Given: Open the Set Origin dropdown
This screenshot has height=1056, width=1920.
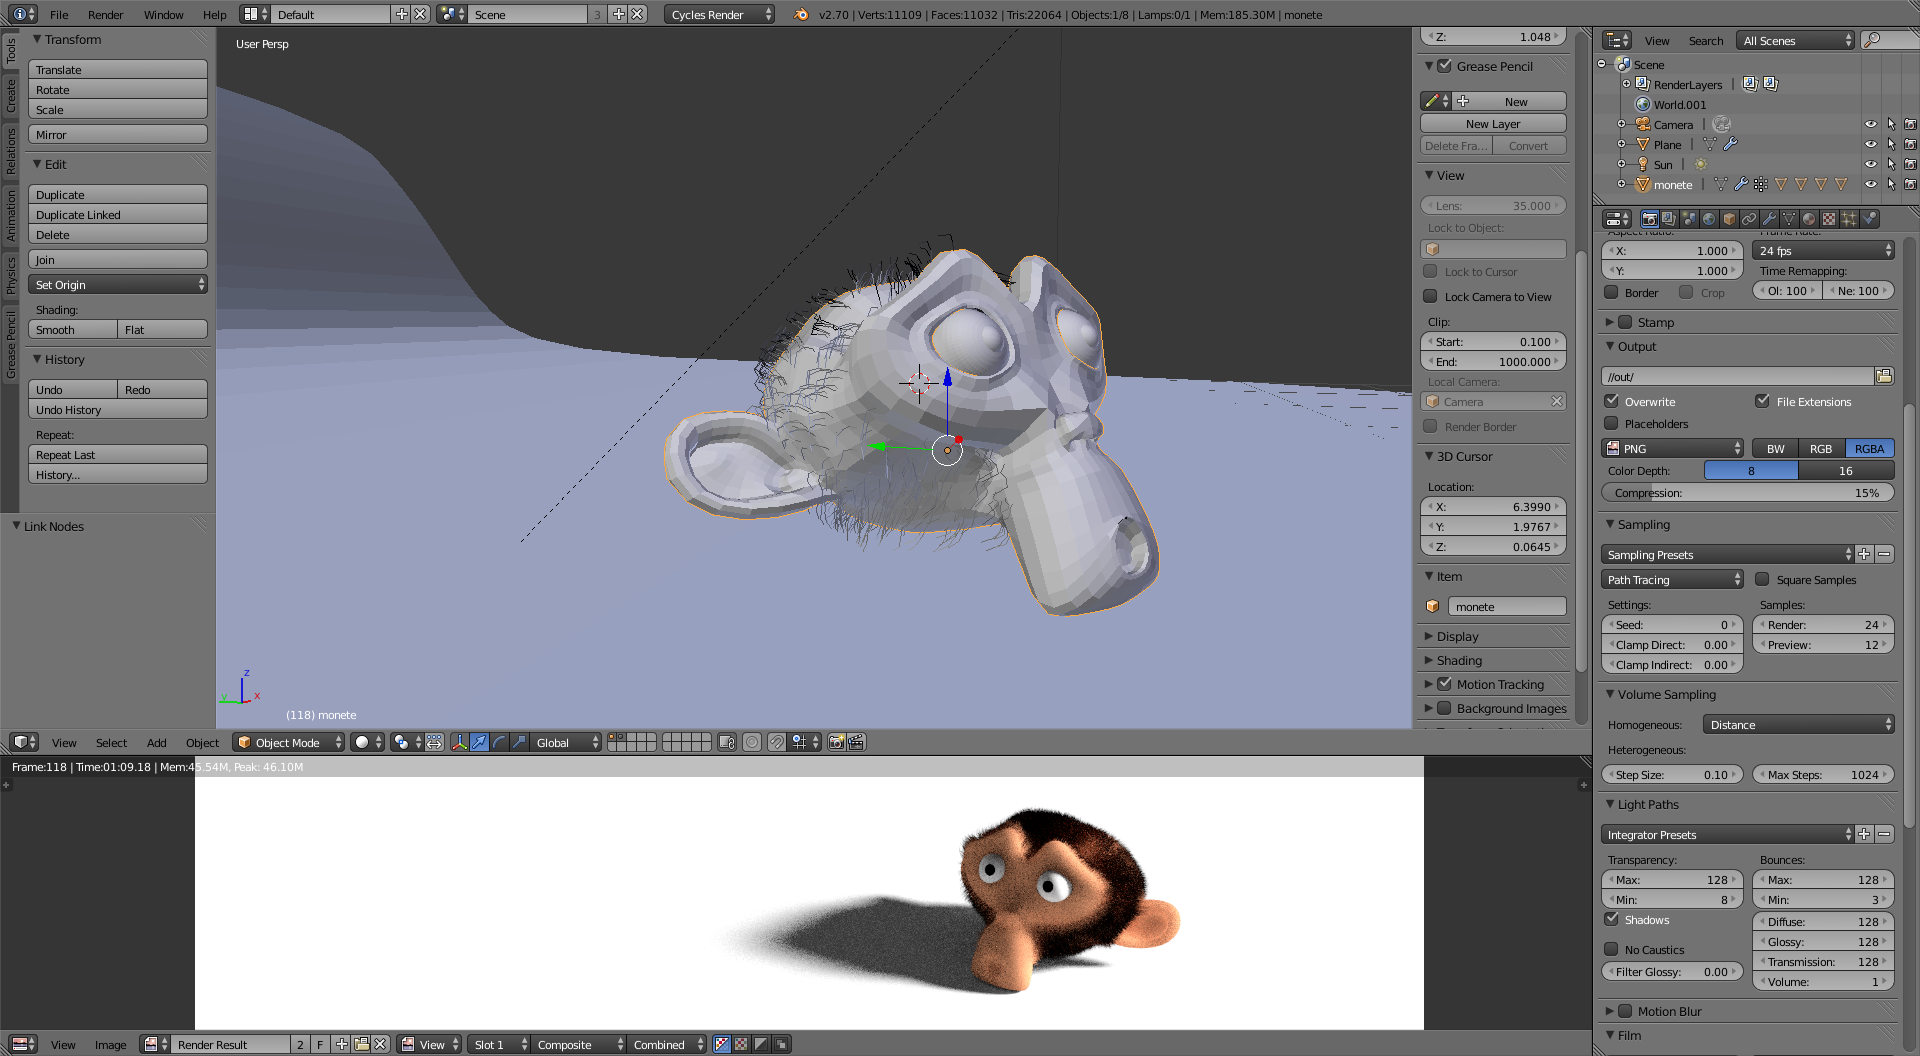Looking at the screenshot, I should 118,285.
